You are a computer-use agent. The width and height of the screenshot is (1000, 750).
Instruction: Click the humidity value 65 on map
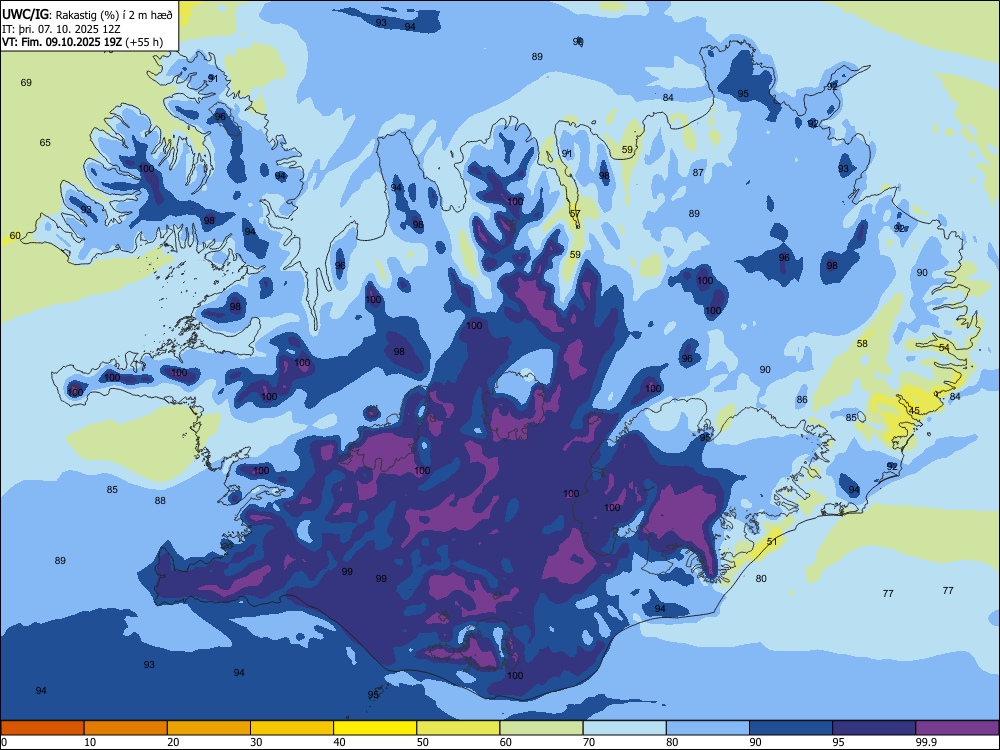tap(45, 142)
